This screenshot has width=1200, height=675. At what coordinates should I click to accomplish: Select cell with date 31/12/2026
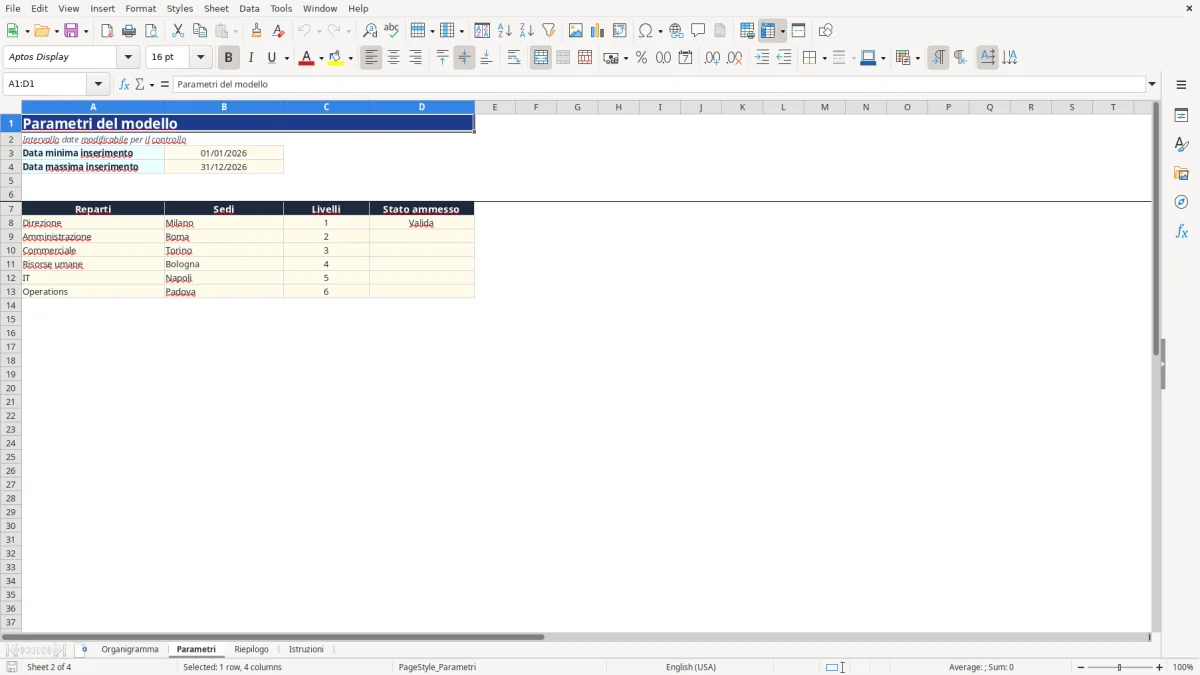pos(224,167)
